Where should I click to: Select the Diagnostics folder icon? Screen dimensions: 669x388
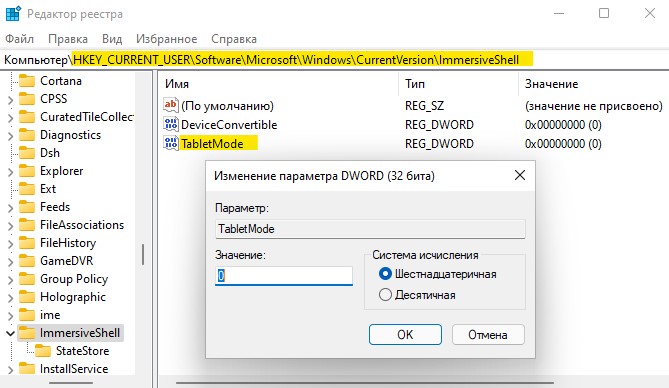[x=27, y=135]
